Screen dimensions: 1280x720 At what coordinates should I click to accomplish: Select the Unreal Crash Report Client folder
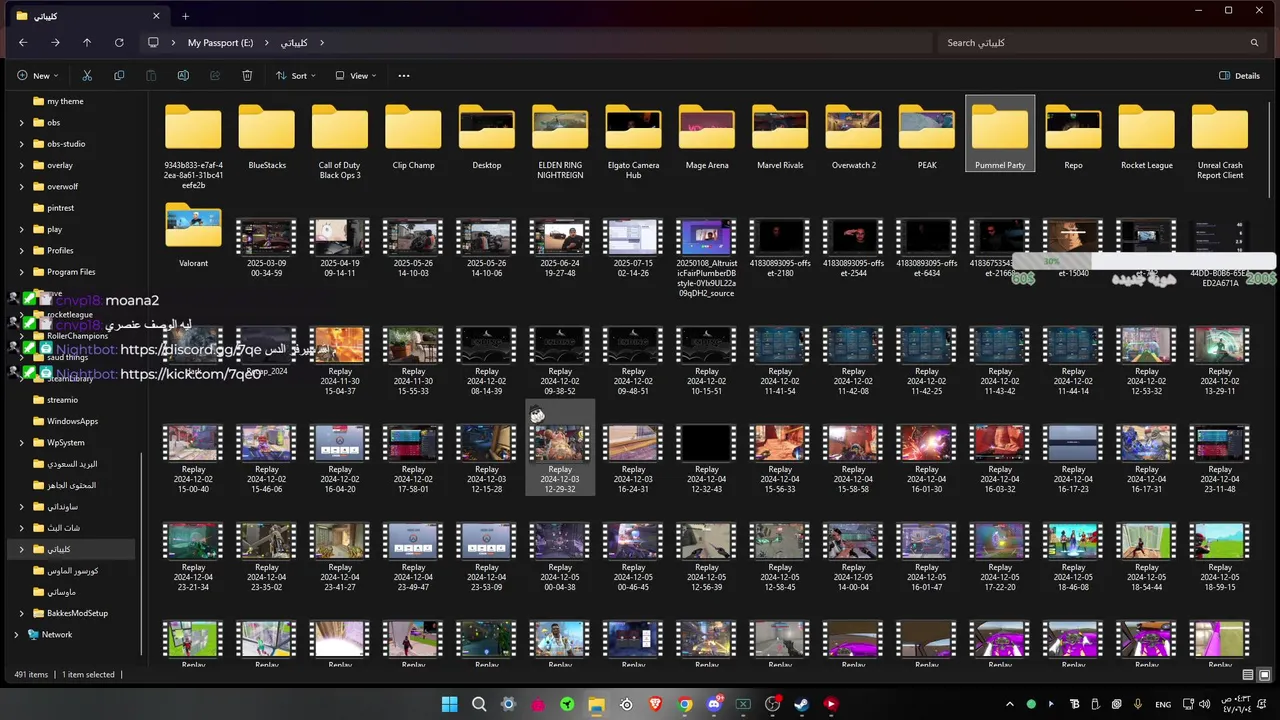[1220, 141]
